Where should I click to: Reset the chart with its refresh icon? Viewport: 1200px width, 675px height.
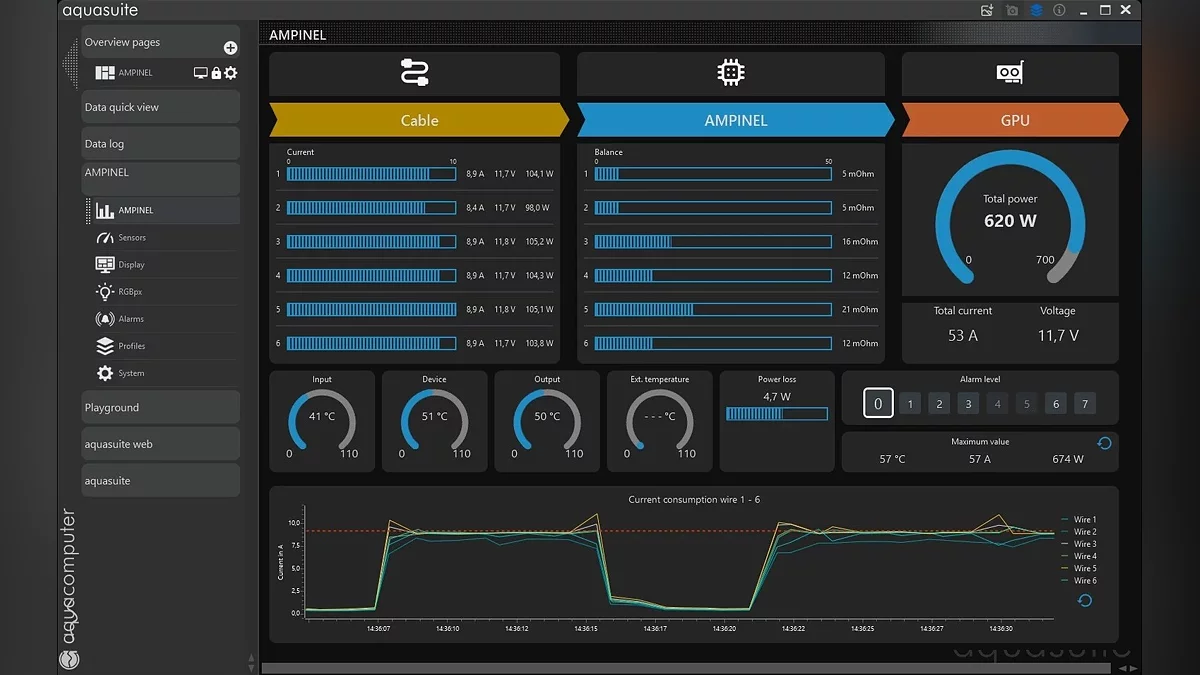pos(1084,601)
